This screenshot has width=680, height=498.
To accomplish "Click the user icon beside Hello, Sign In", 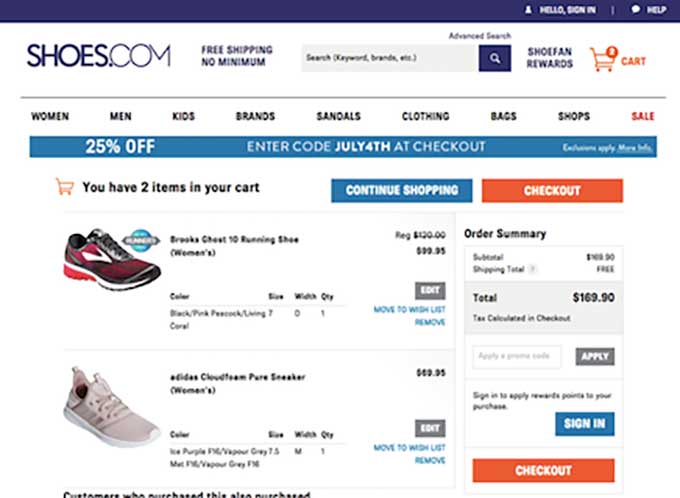I will tap(528, 10).
